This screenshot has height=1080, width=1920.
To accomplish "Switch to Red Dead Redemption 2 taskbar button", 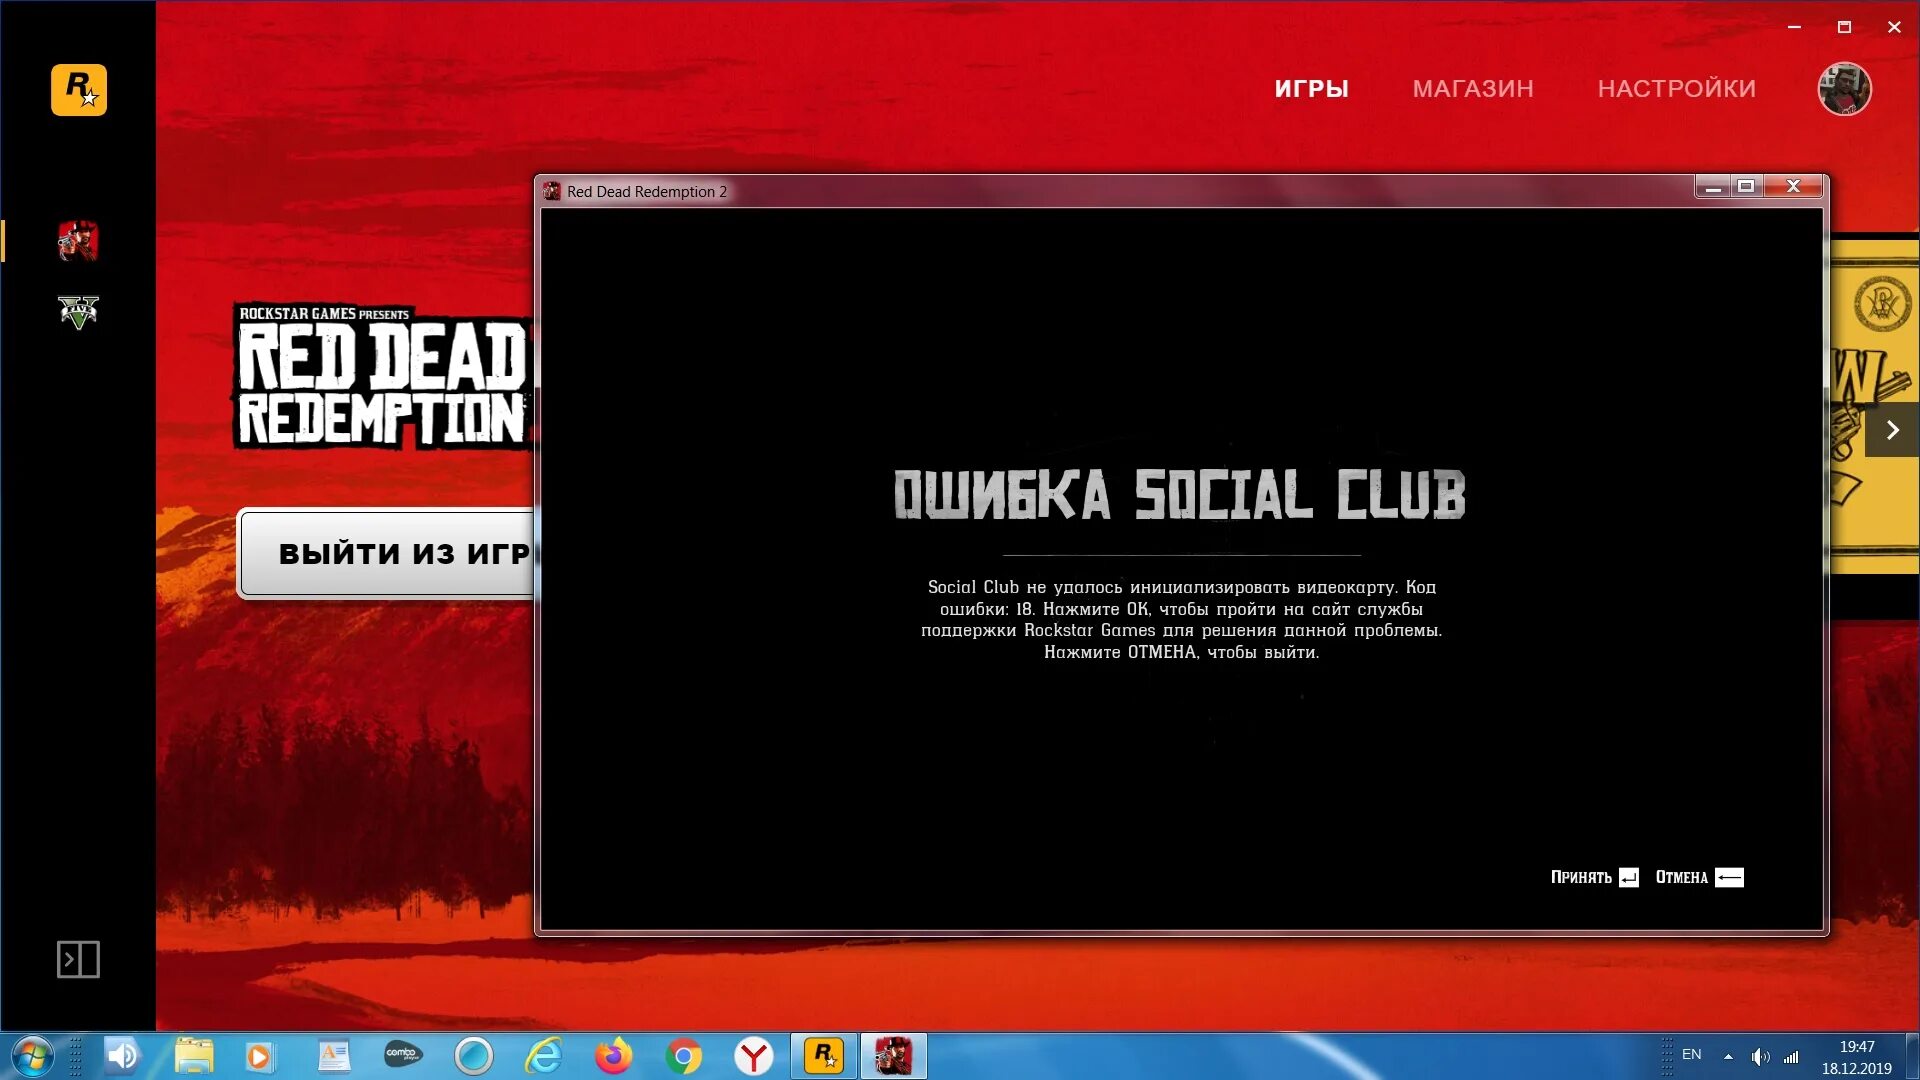I will [x=894, y=1056].
